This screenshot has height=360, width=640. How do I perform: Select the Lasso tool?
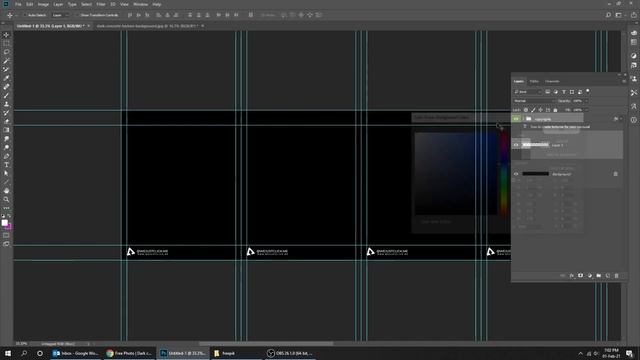point(6,52)
